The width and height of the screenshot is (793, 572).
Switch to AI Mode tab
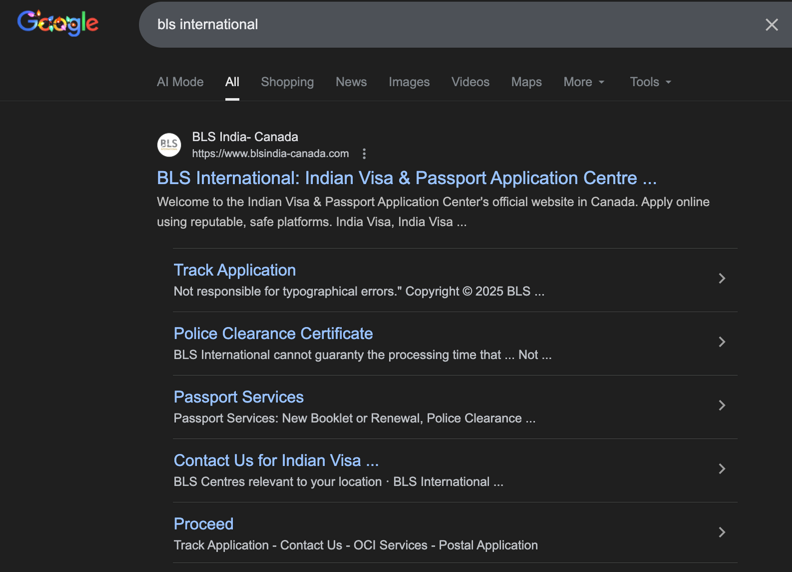click(180, 82)
